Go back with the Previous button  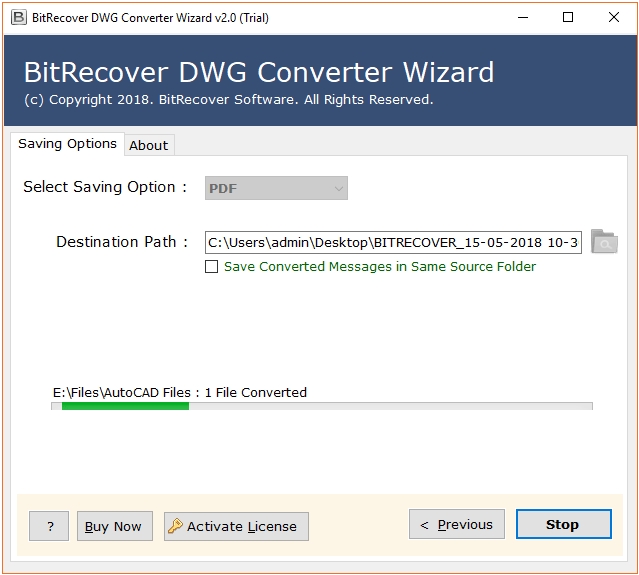456,524
